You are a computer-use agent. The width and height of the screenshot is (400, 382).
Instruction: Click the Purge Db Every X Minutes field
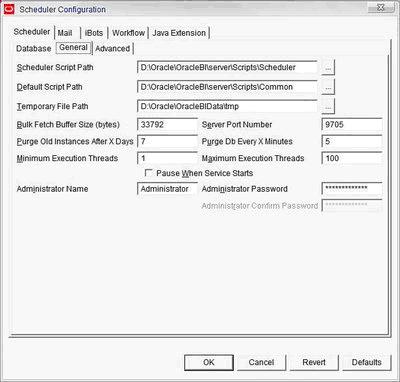click(352, 141)
